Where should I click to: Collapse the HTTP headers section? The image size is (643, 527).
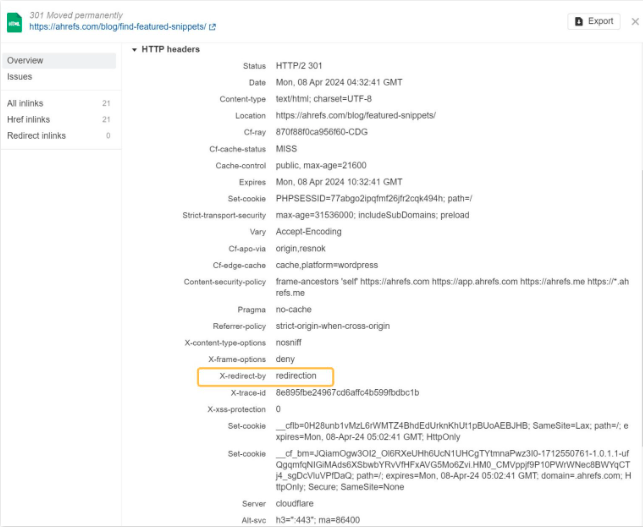(134, 50)
